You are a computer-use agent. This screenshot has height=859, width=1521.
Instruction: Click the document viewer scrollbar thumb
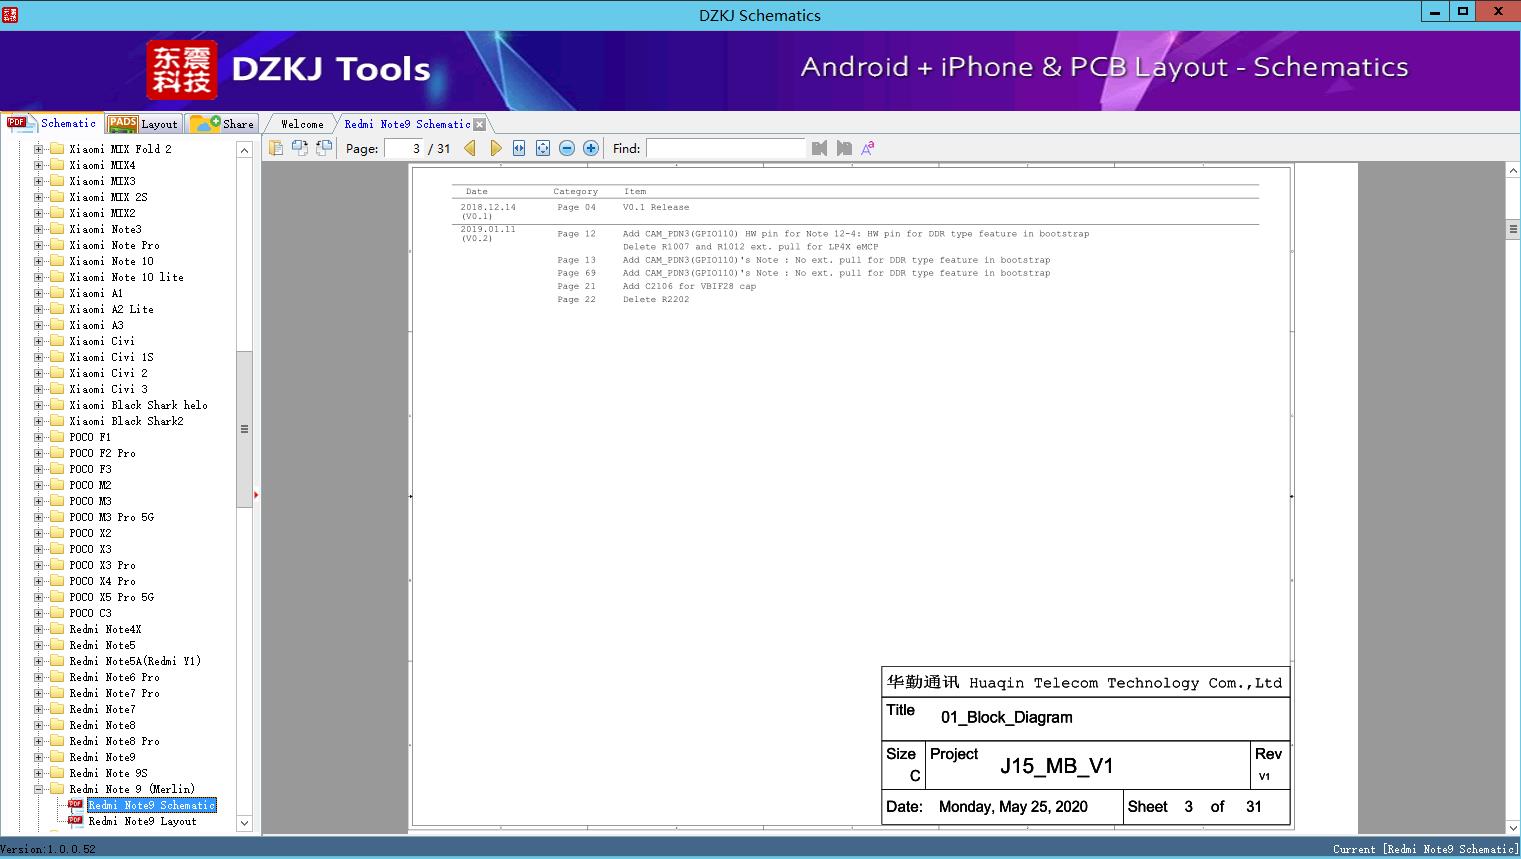(1513, 229)
